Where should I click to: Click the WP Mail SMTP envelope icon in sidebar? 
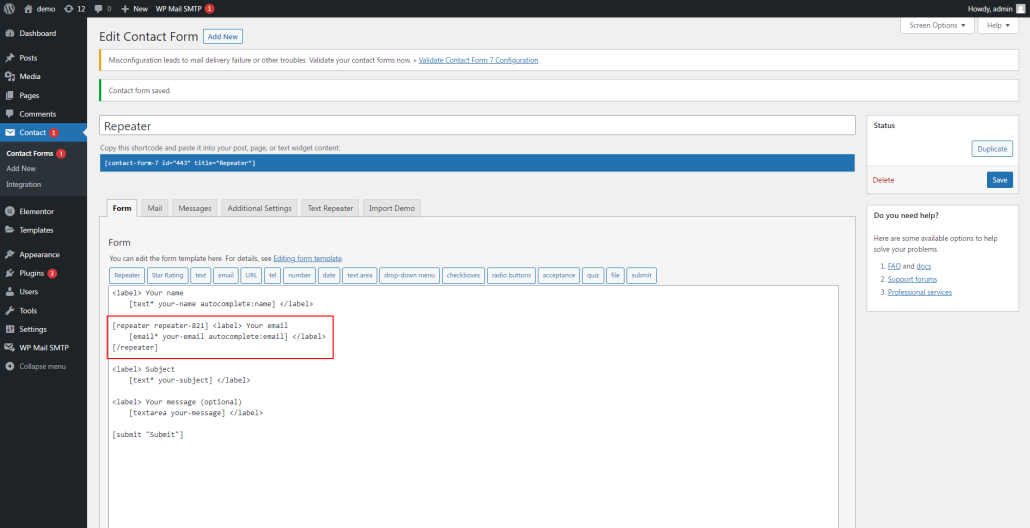[9, 347]
